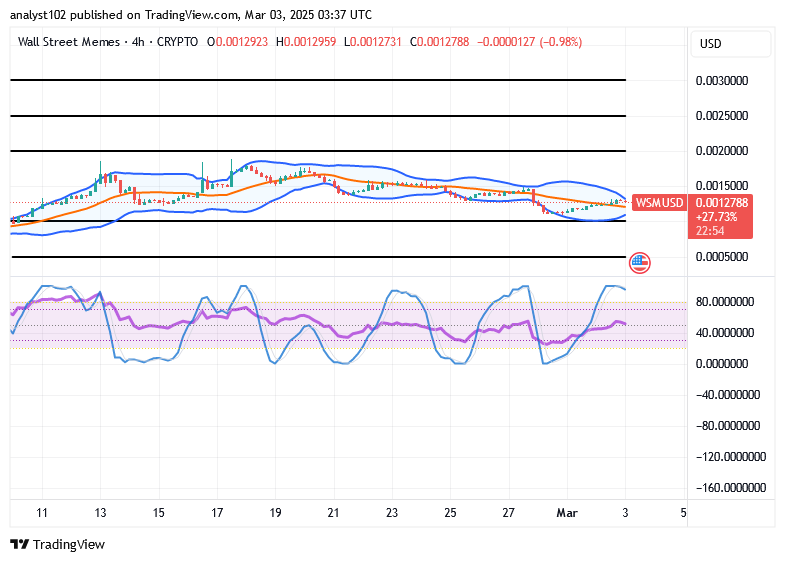Viewport: 785px width, 562px height.
Task: Click the 80.0000000 oscillator axis label
Action: coord(725,302)
